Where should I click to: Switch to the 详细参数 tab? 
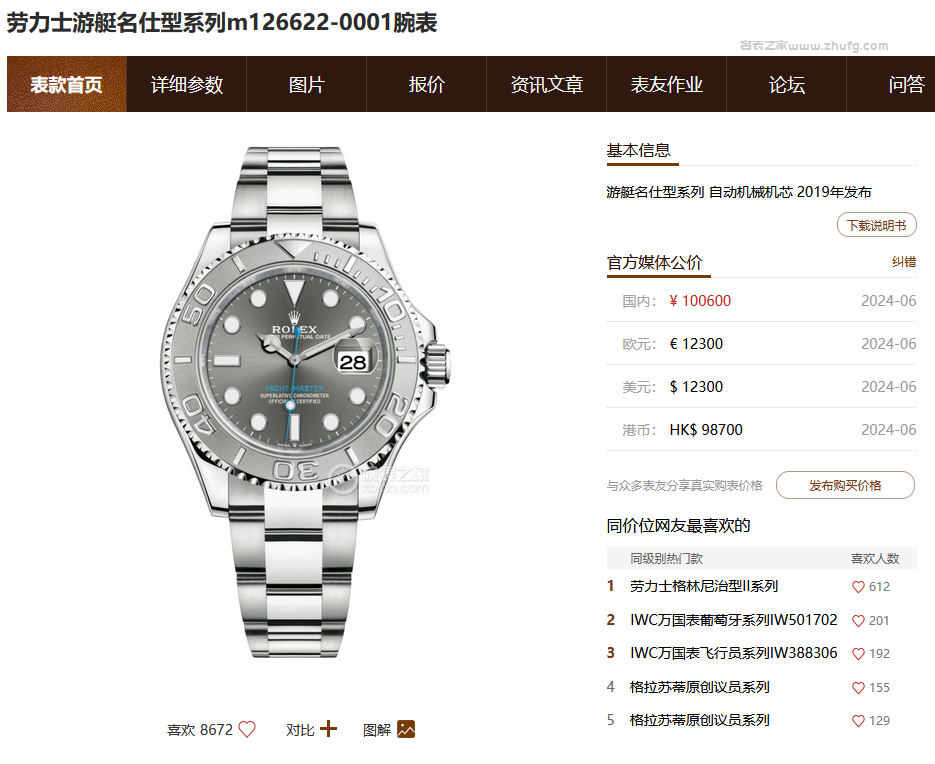pos(187,84)
